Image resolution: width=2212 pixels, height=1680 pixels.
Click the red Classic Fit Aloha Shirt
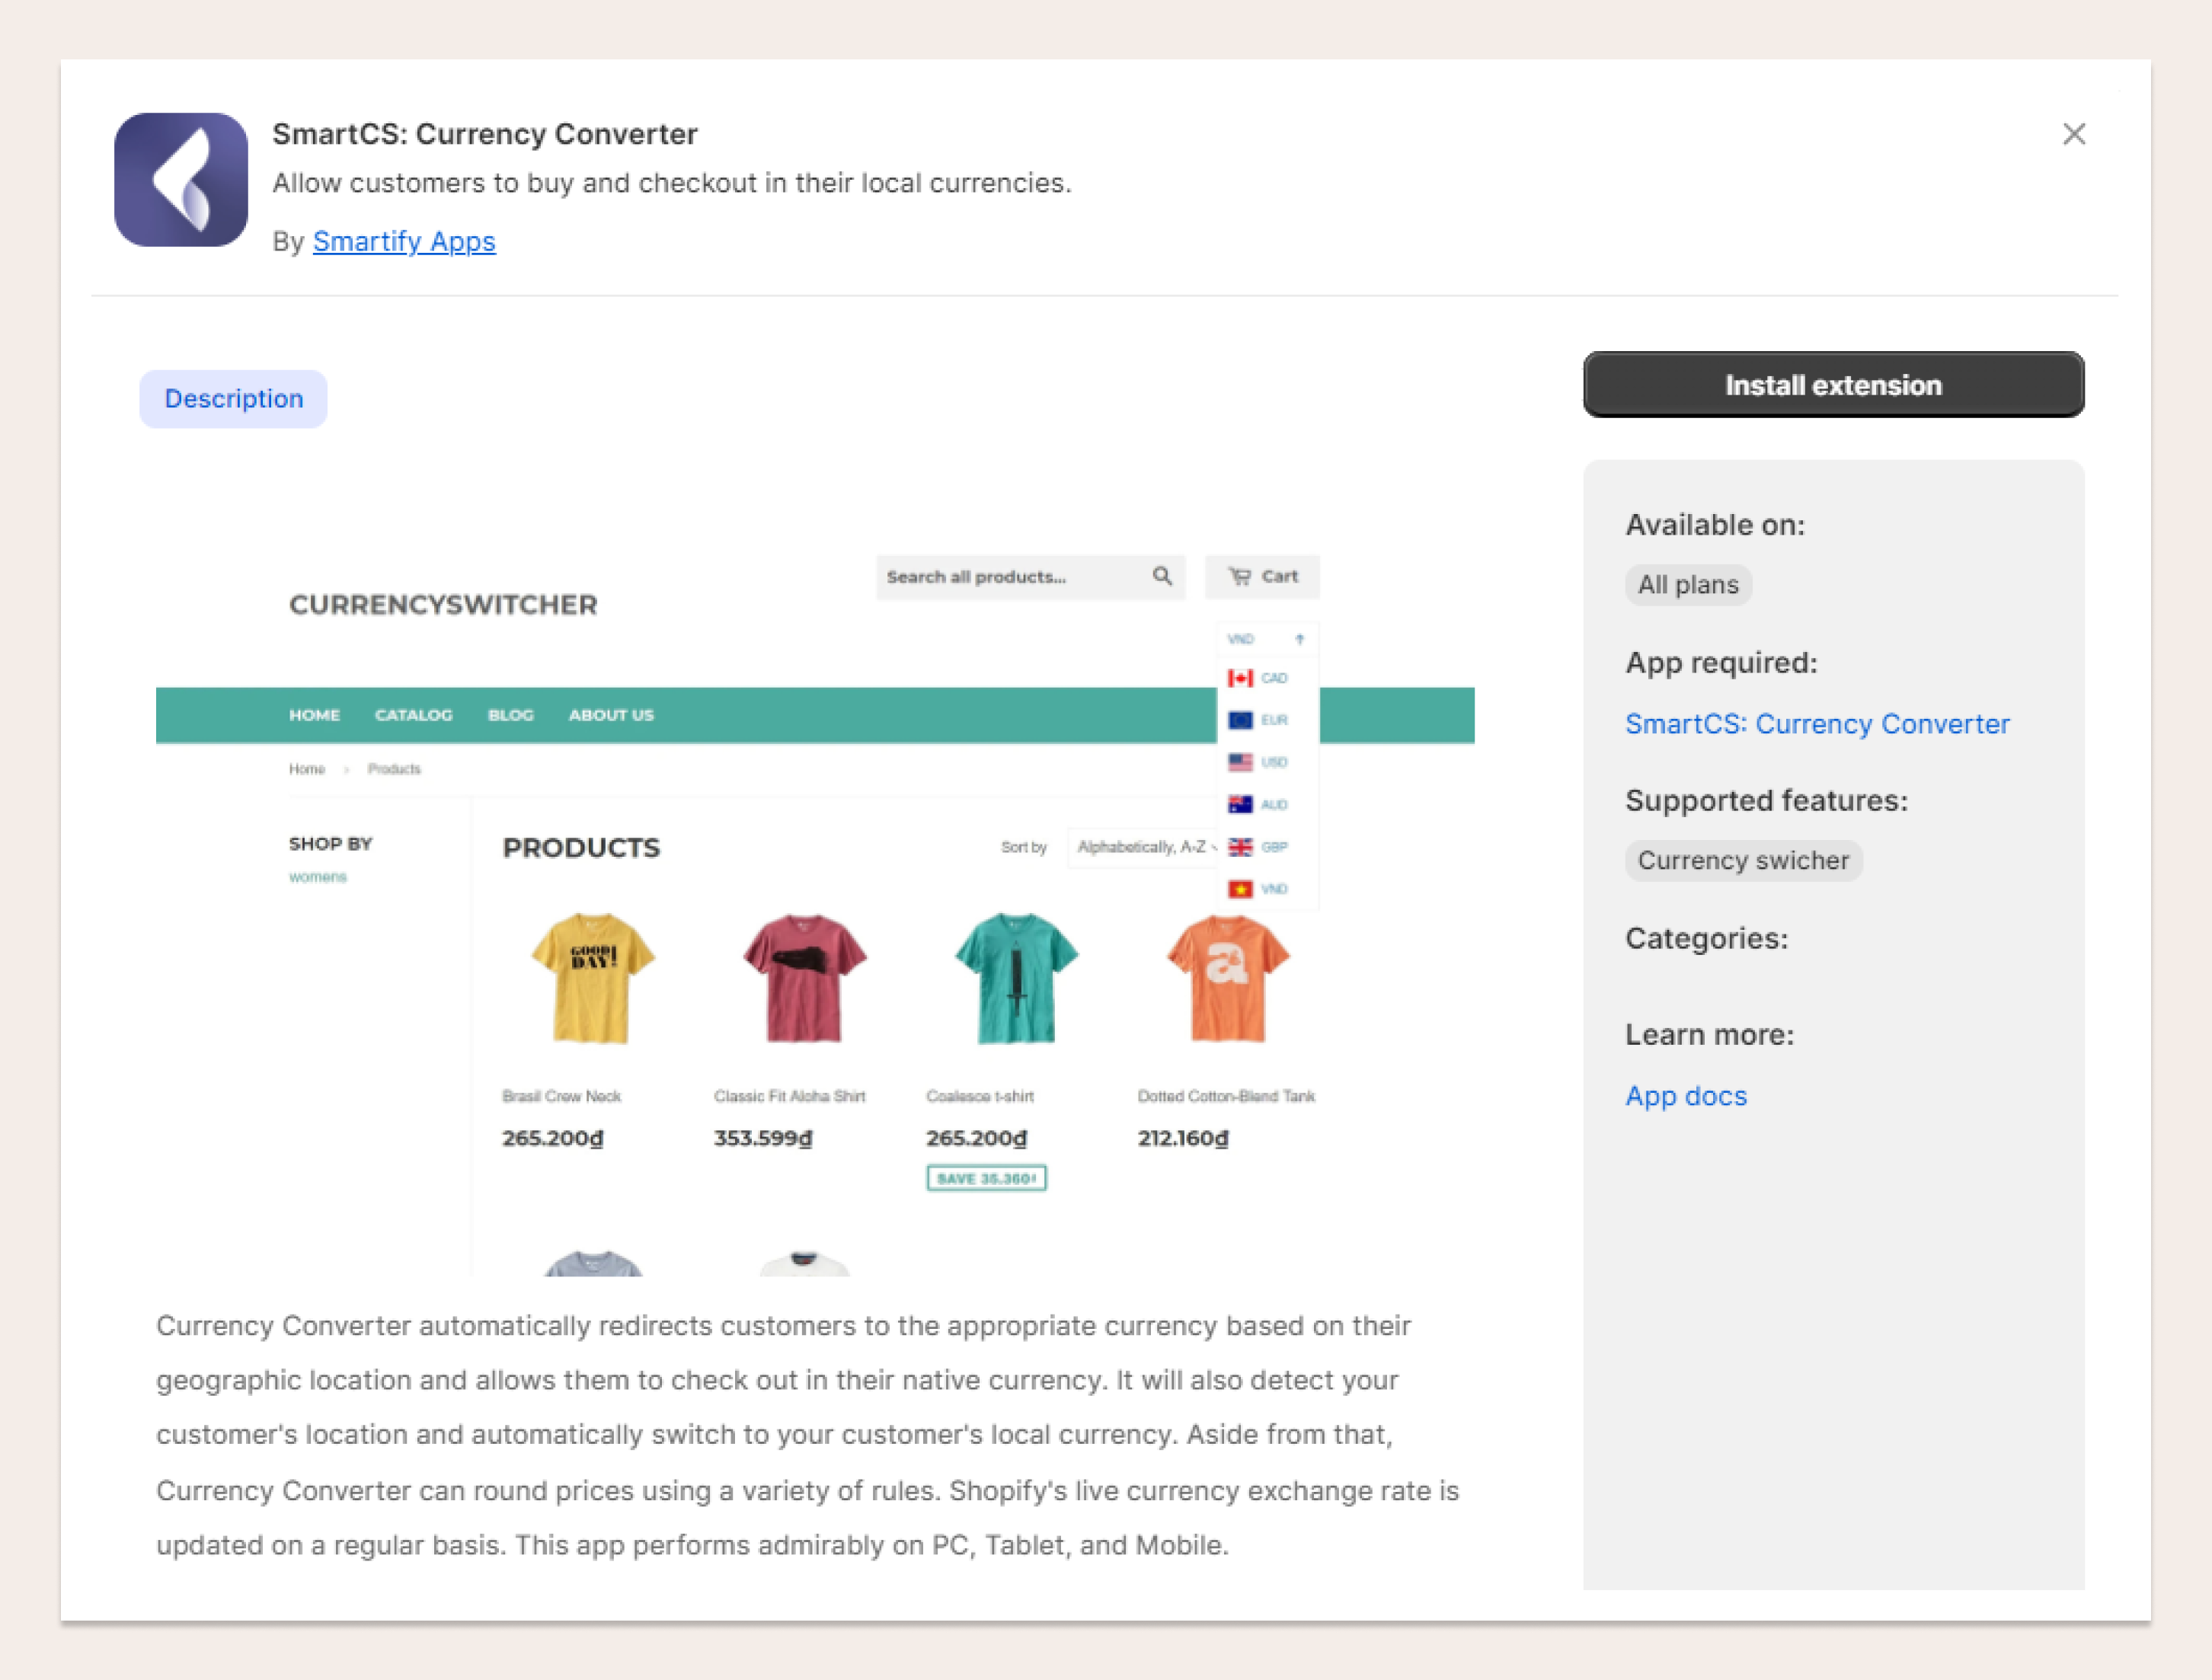(x=804, y=978)
